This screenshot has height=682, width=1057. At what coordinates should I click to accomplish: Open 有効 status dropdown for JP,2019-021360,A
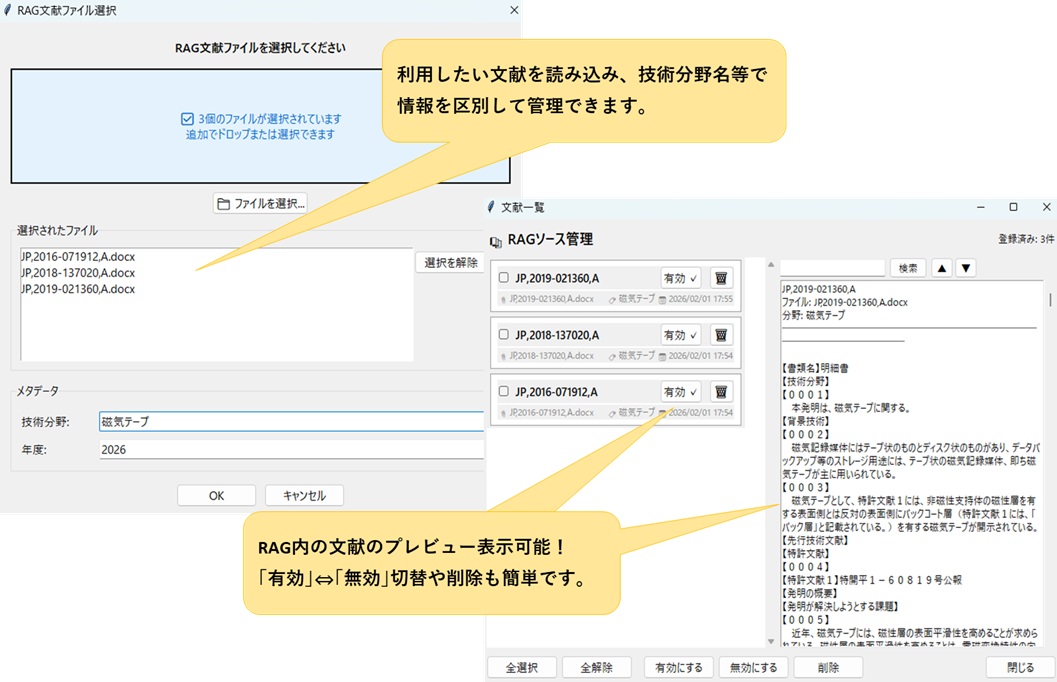pyautogui.click(x=681, y=278)
